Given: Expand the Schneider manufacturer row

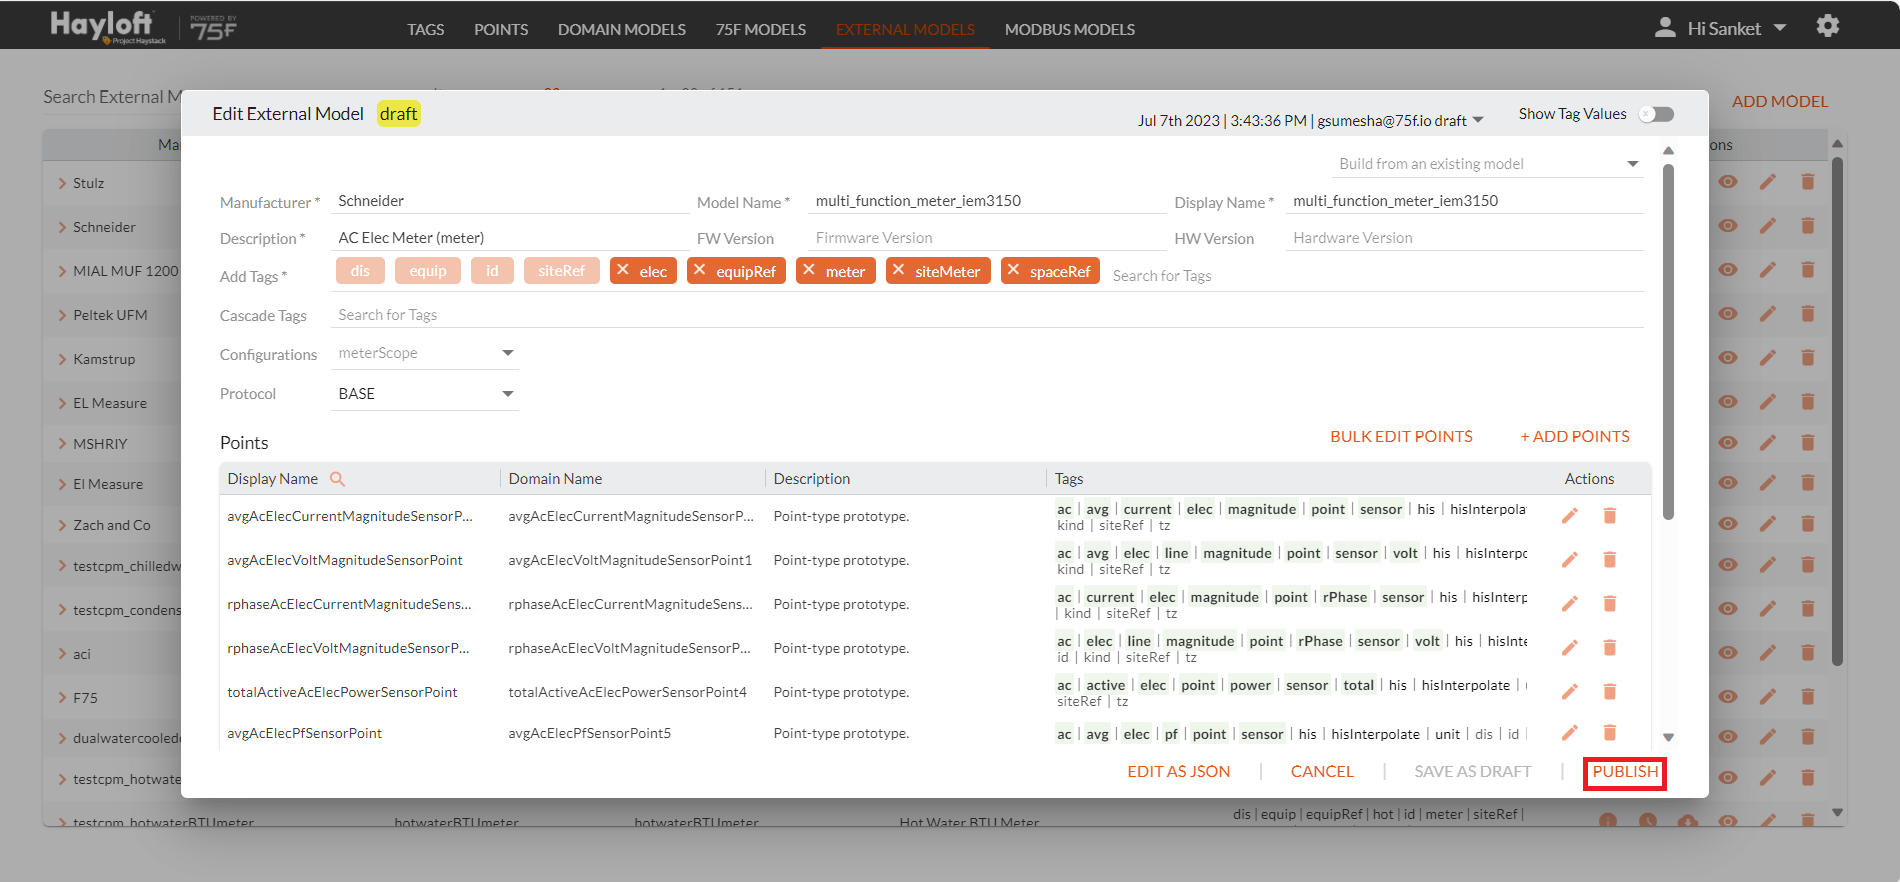Looking at the screenshot, I should pyautogui.click(x=62, y=227).
